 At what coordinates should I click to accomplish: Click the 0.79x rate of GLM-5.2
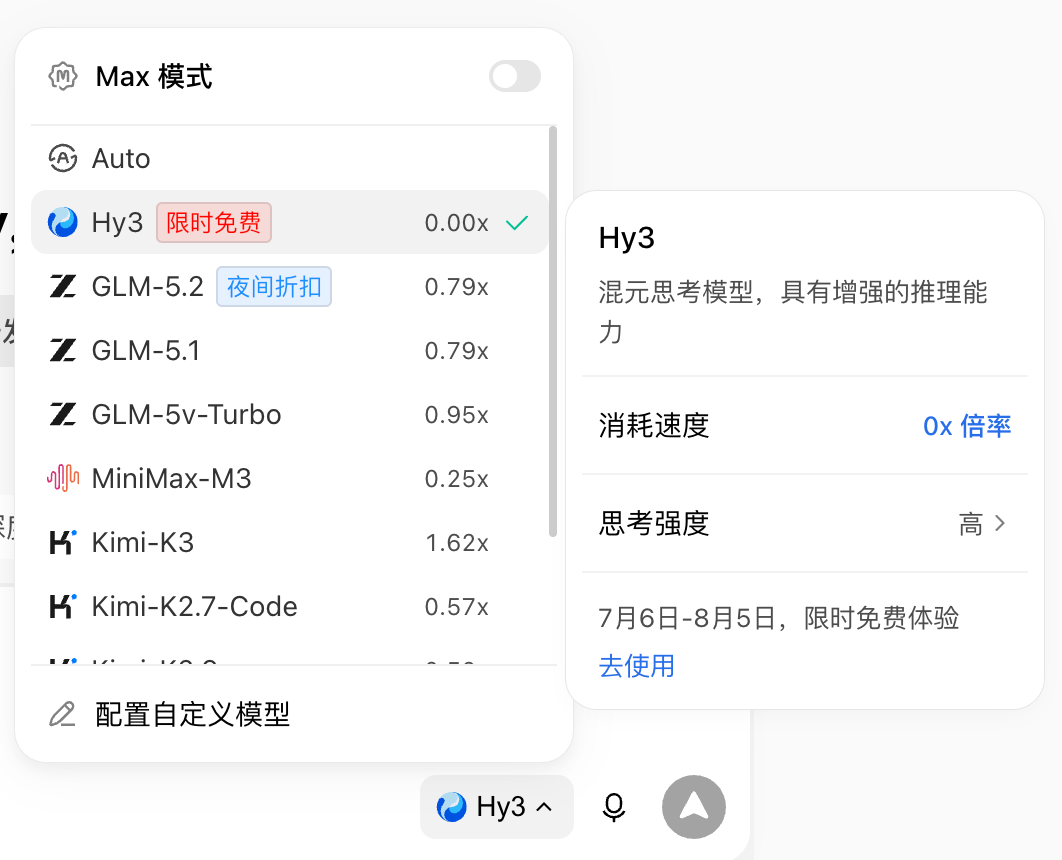click(x=456, y=287)
